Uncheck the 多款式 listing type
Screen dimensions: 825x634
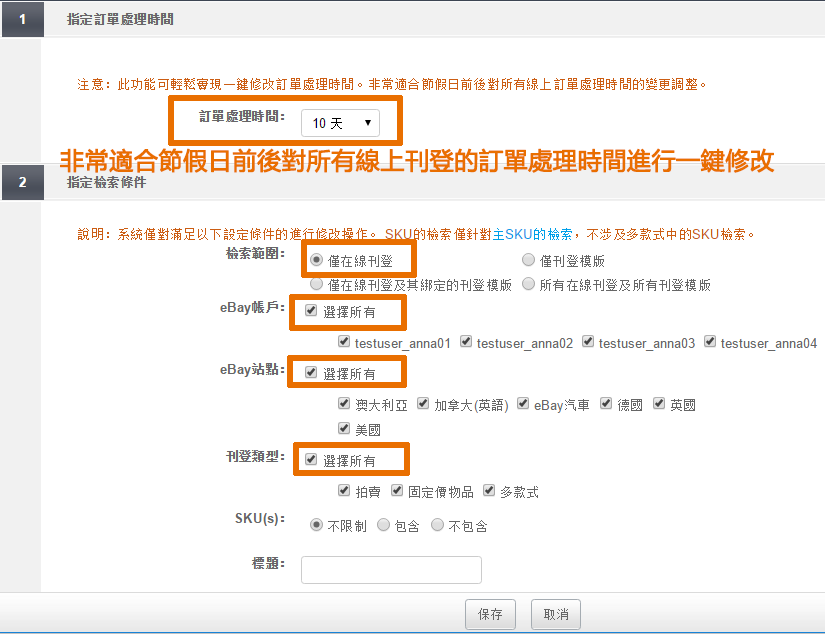[x=489, y=490]
